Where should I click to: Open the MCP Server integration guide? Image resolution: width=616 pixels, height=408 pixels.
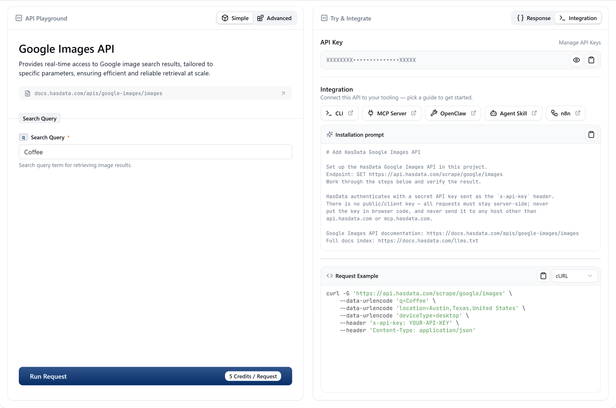click(392, 113)
